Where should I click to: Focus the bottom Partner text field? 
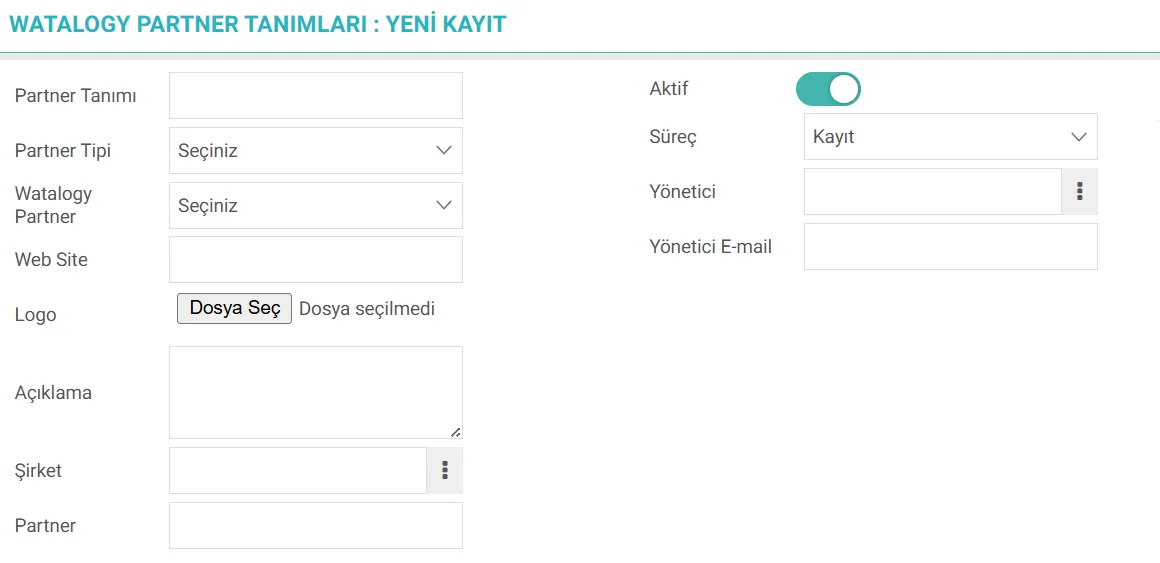(315, 526)
